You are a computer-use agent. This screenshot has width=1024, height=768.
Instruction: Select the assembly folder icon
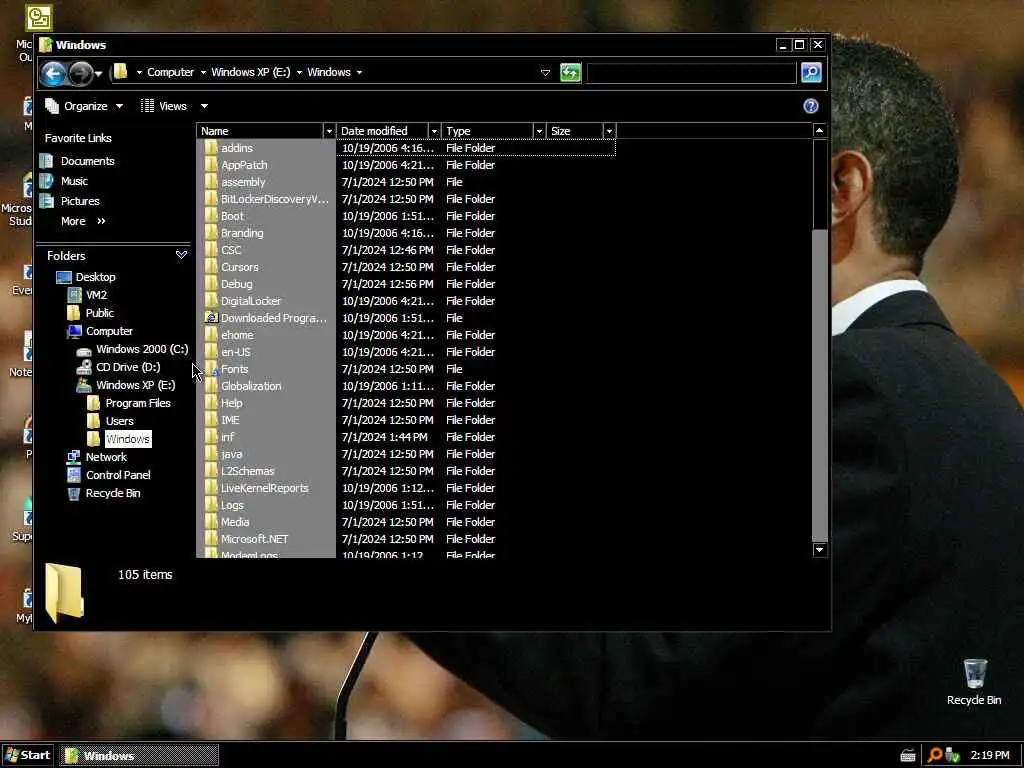tap(211, 182)
